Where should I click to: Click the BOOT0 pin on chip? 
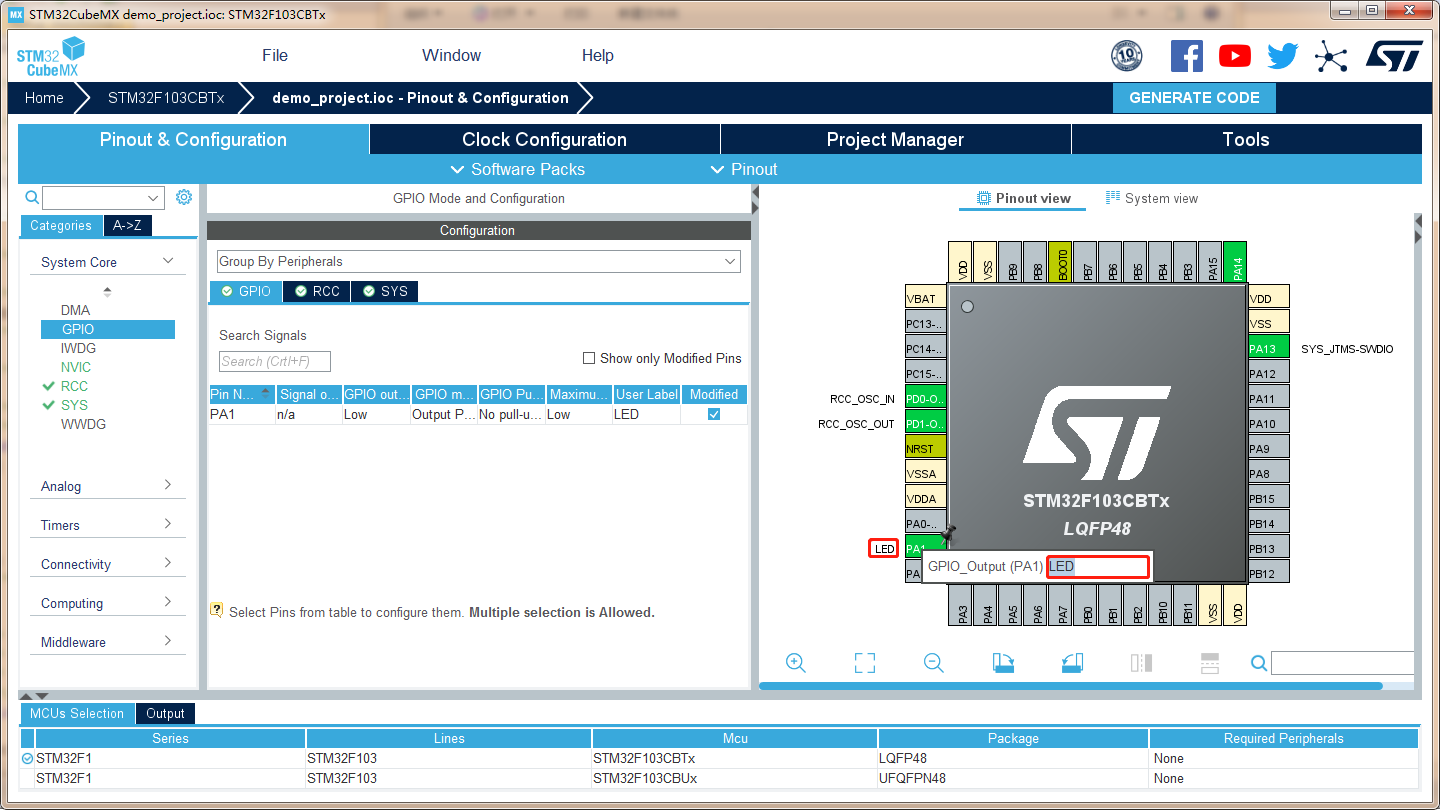coord(1060,262)
